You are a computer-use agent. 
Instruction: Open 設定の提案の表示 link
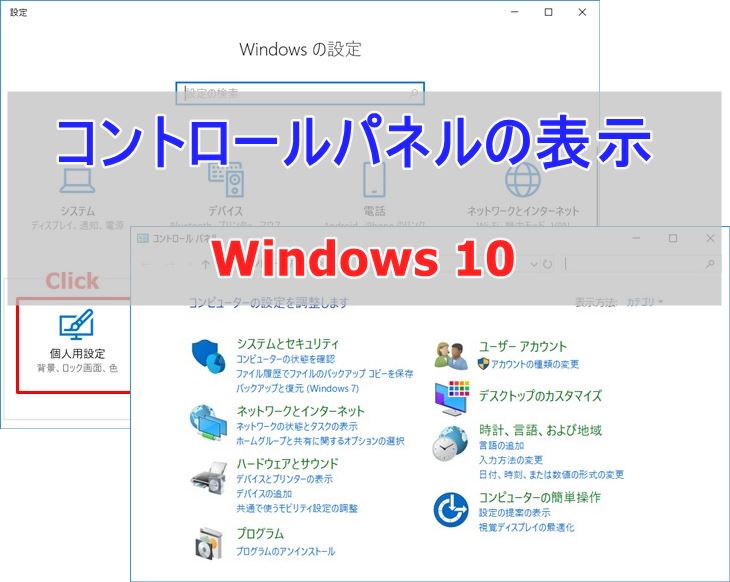click(514, 513)
